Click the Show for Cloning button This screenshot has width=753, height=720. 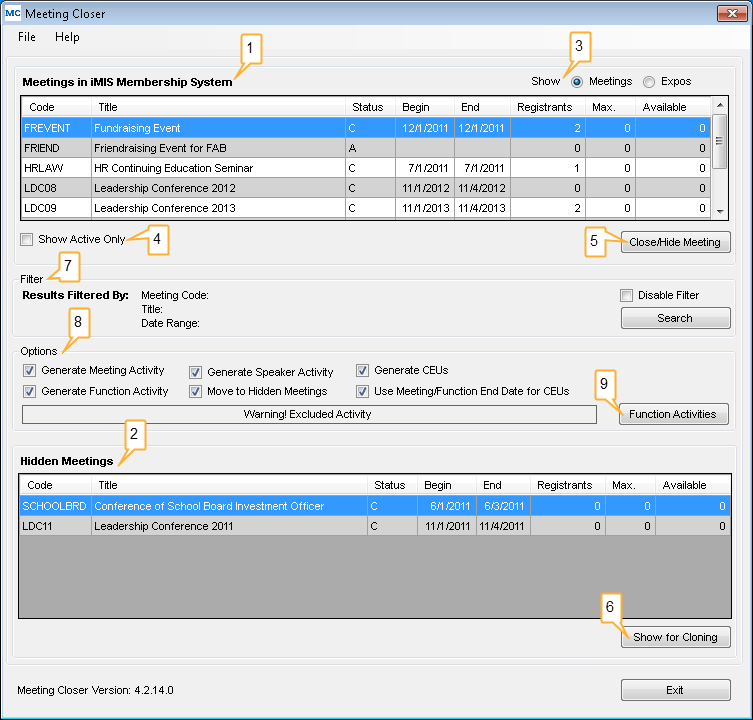click(x=675, y=637)
